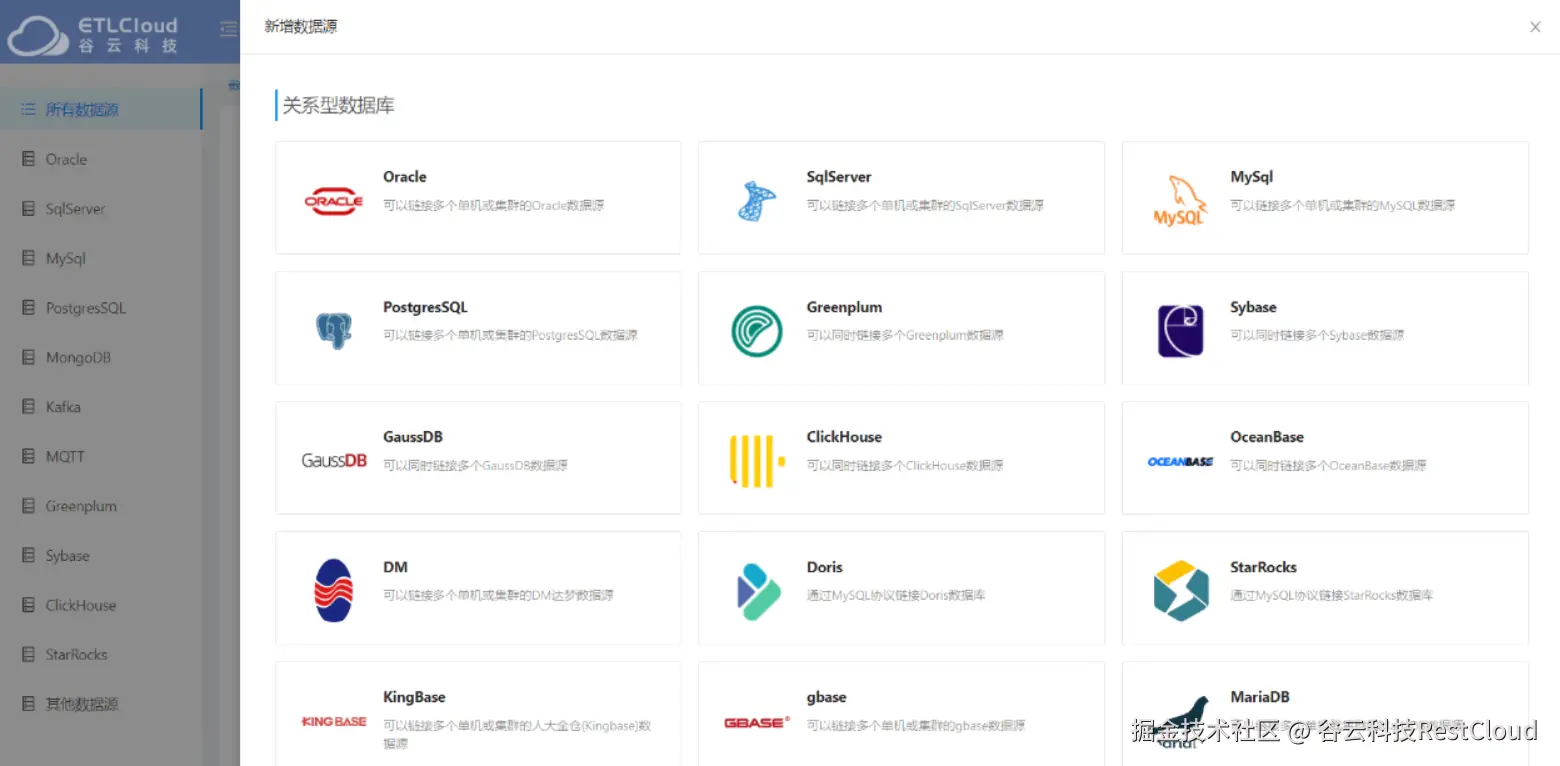Select the purple Sybase logo
1560x766 pixels.
click(x=1180, y=331)
